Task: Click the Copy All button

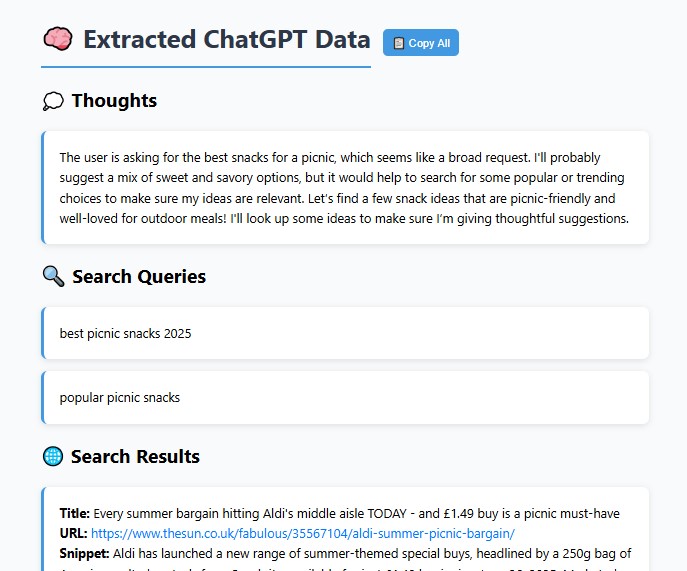Action: click(x=421, y=43)
